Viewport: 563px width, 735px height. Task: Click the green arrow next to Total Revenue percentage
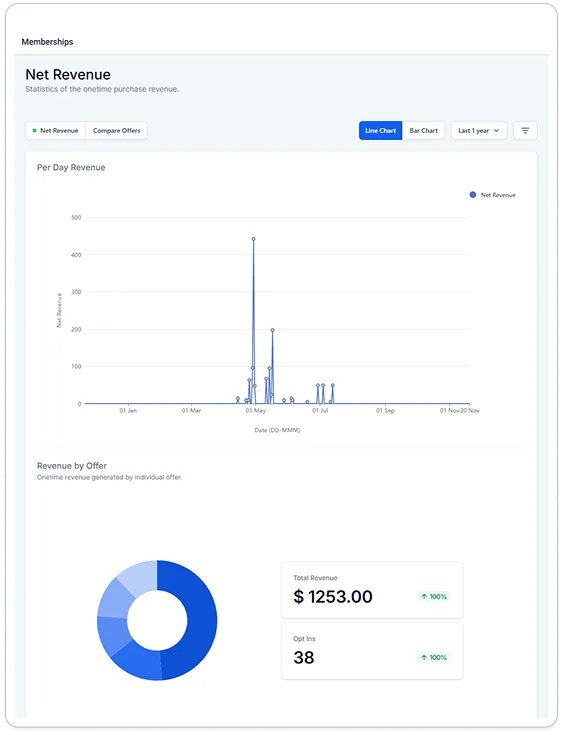coord(424,597)
